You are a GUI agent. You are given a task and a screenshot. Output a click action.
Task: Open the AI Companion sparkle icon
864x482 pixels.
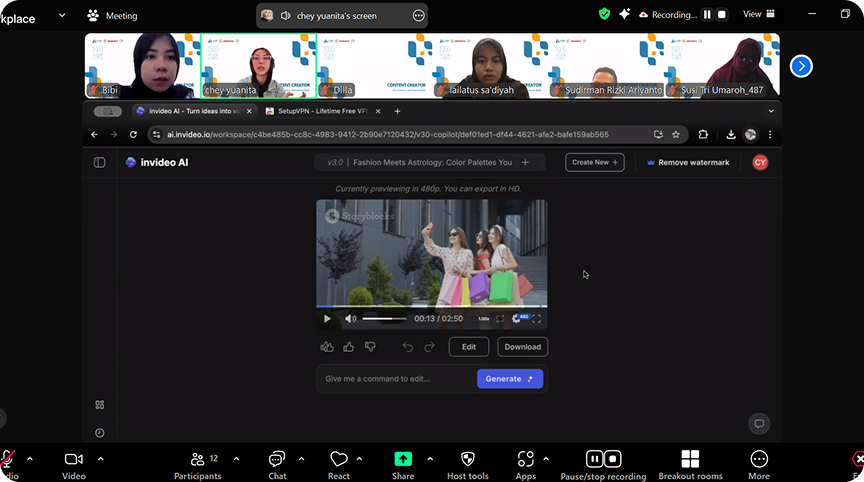(x=624, y=14)
